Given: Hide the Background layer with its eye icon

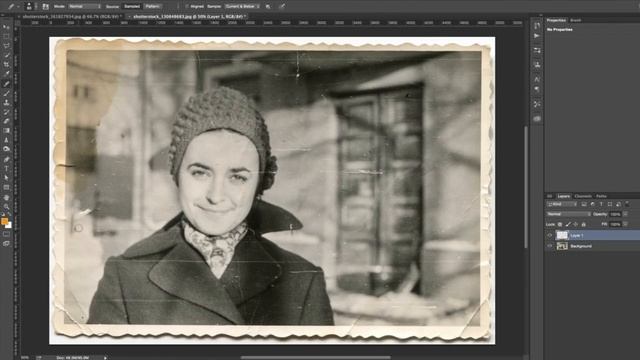Looking at the screenshot, I should point(550,246).
